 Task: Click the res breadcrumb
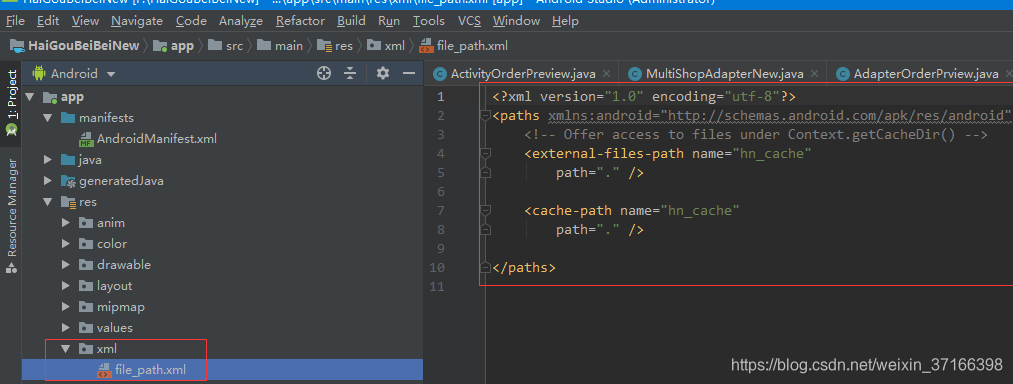tap(336, 45)
